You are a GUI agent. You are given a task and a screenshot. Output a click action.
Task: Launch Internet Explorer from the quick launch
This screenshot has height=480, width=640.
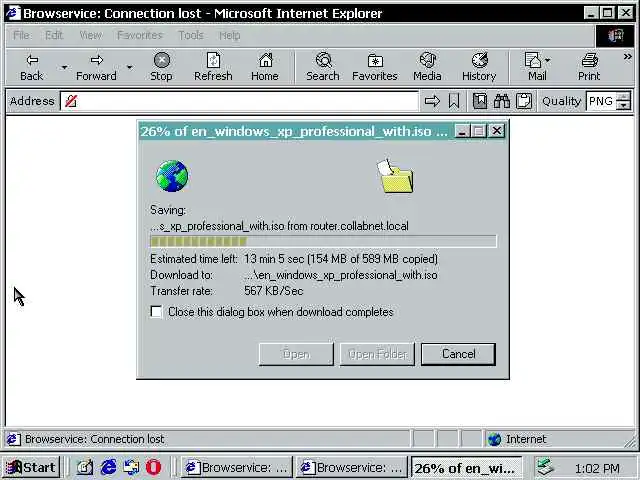pyautogui.click(x=109, y=467)
